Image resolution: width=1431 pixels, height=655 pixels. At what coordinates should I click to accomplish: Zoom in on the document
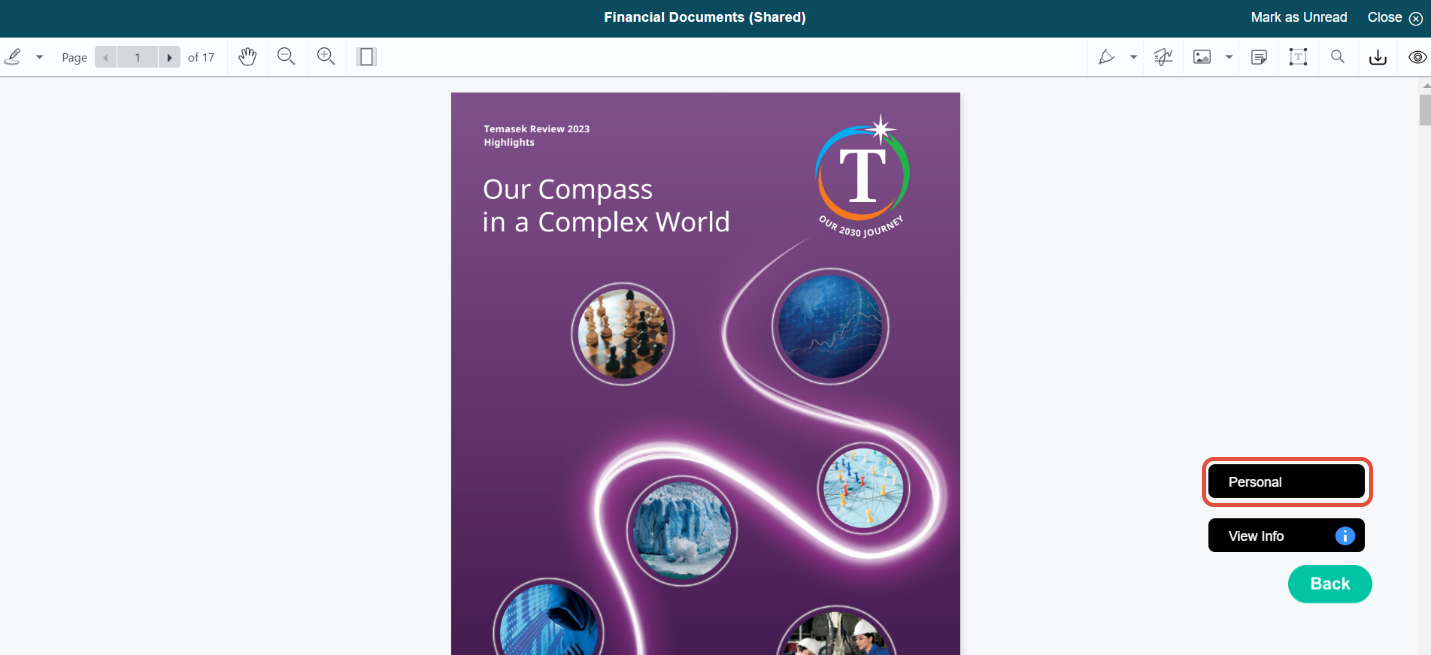click(x=326, y=57)
